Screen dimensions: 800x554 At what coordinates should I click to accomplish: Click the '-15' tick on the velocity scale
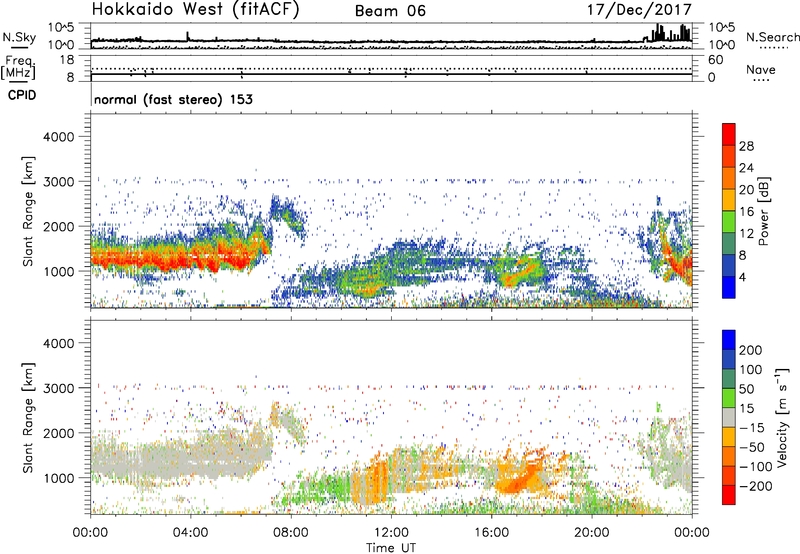[752, 427]
